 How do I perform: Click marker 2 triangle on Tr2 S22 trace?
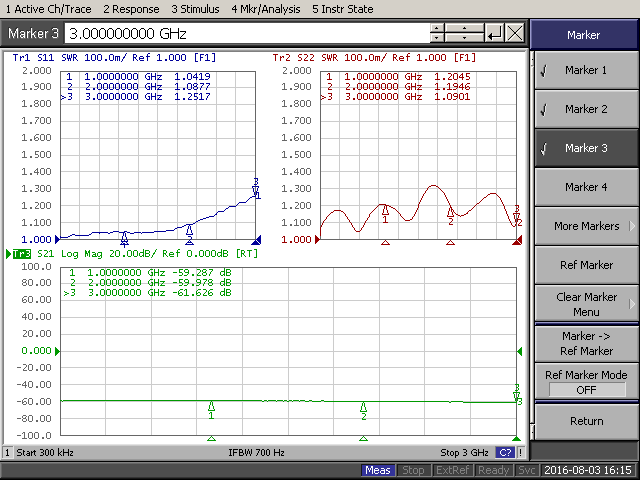[x=450, y=212]
